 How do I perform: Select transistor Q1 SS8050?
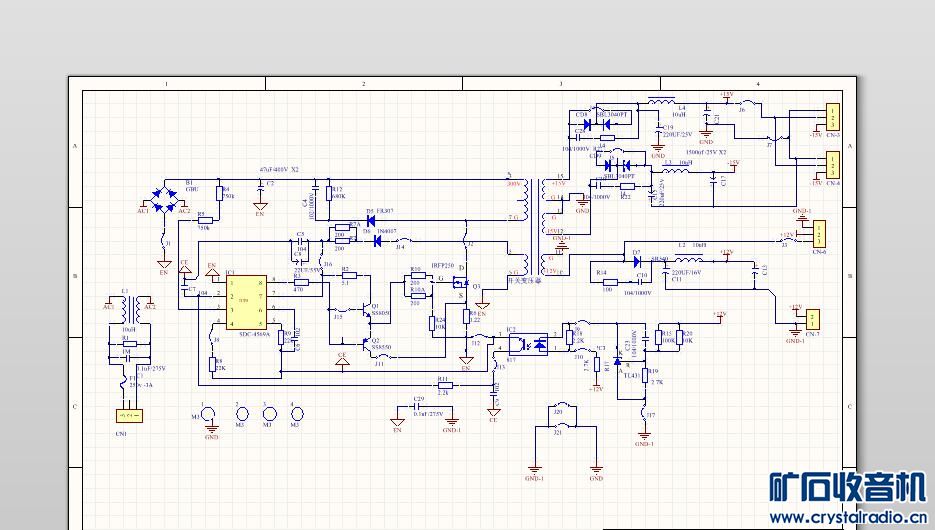click(365, 309)
